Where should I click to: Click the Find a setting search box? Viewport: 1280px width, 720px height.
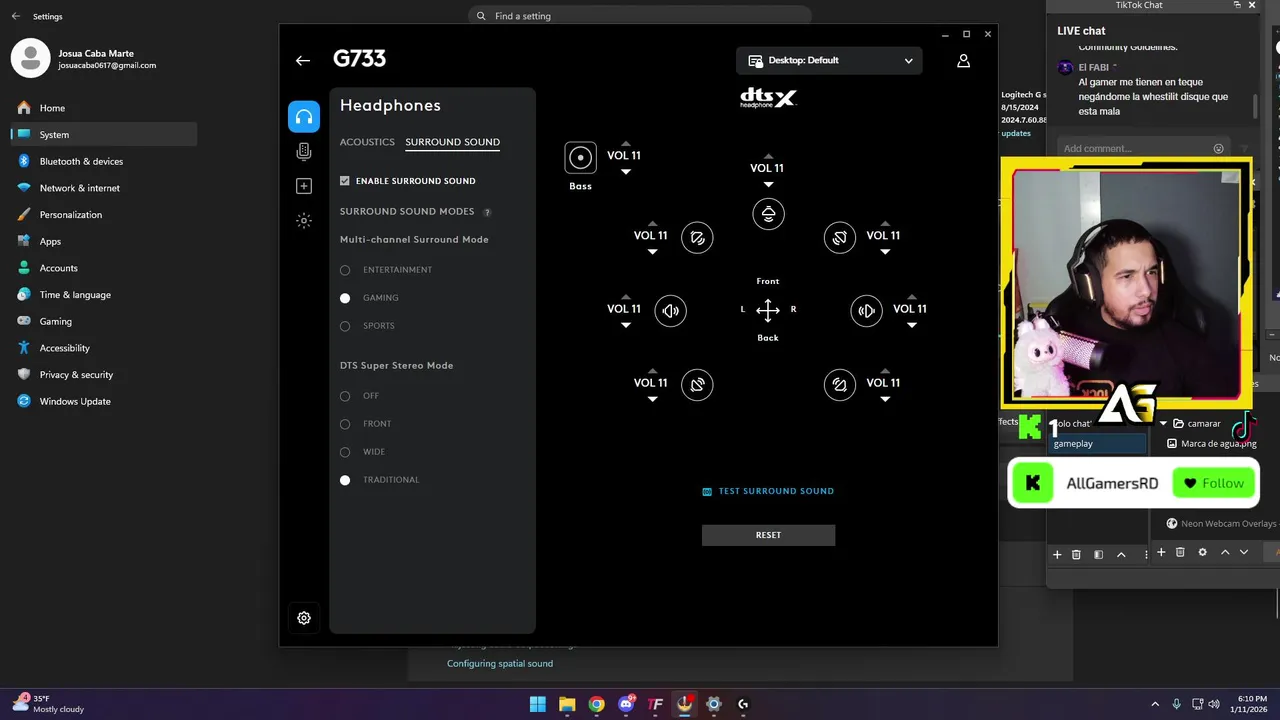640,16
